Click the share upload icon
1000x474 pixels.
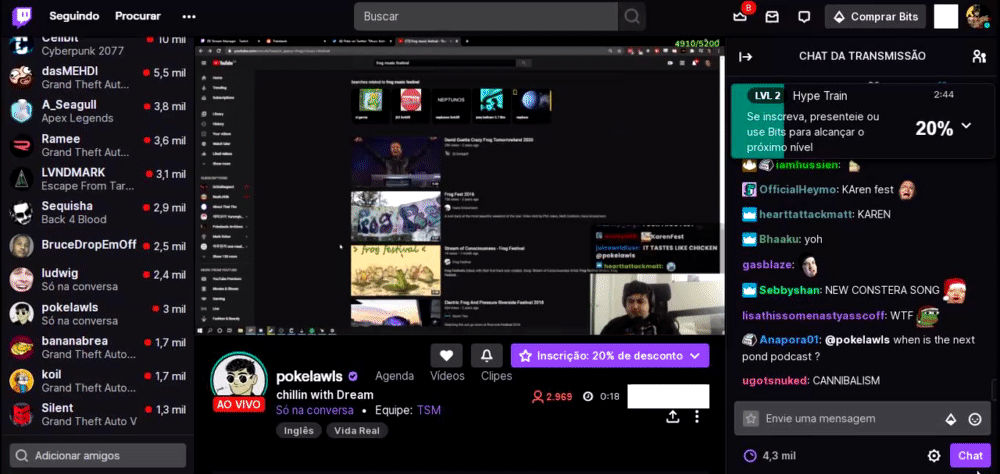click(672, 417)
